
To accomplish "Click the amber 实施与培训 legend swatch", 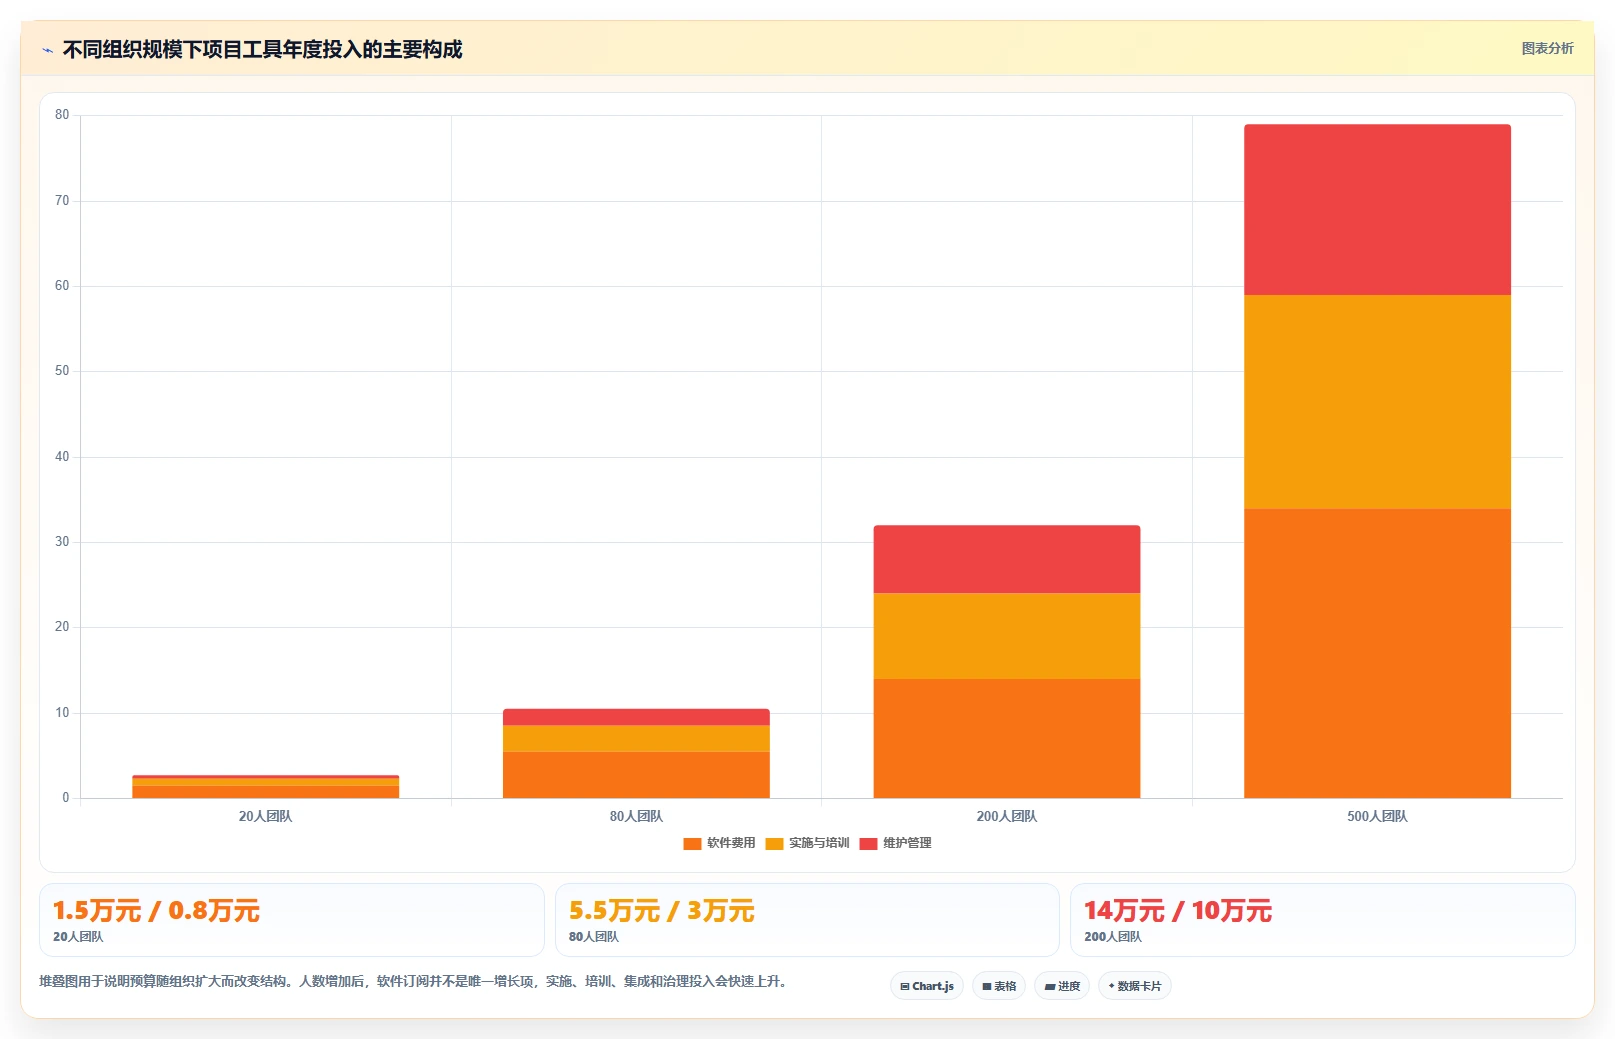I will click(x=774, y=844).
